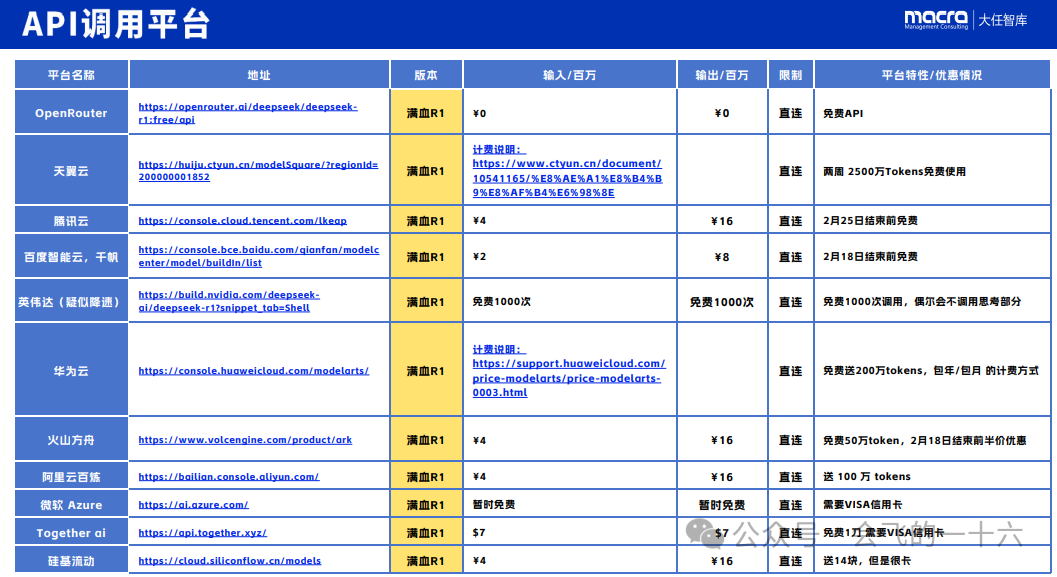
Task: Select the 腾讯云 platform name cell
Action: 71,220
